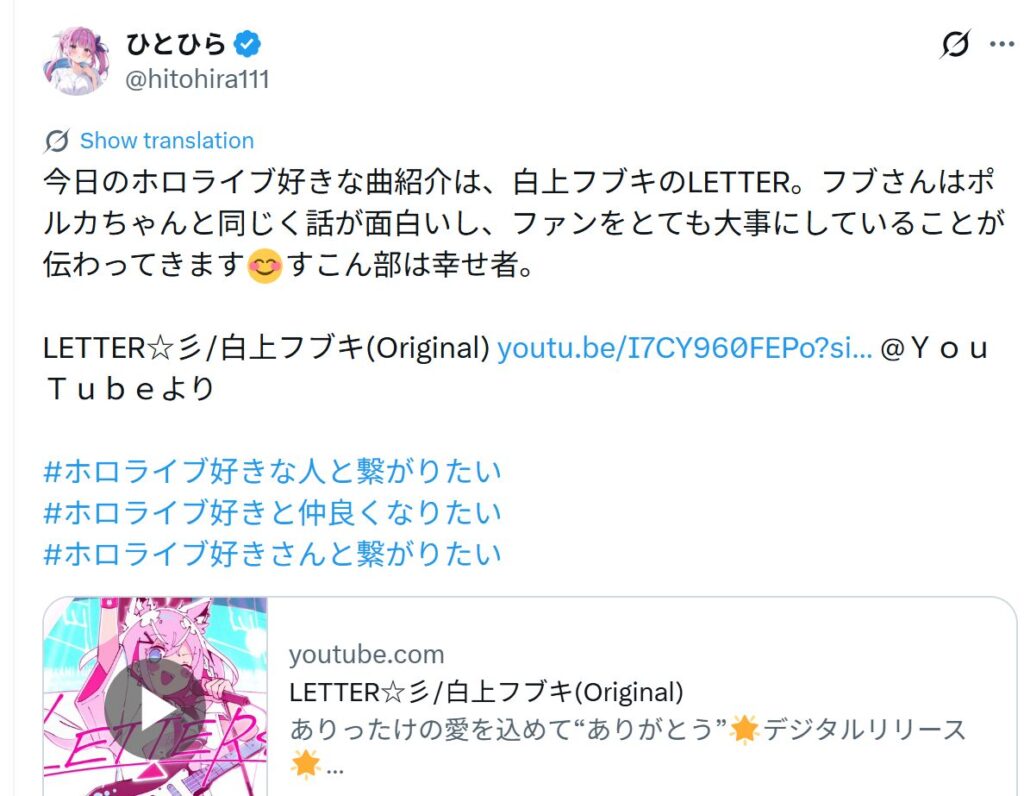Screen dimensions: 1024x796
Task: Open hashtag #ホロライブ好きな人と繋がりたい
Action: tap(272, 471)
